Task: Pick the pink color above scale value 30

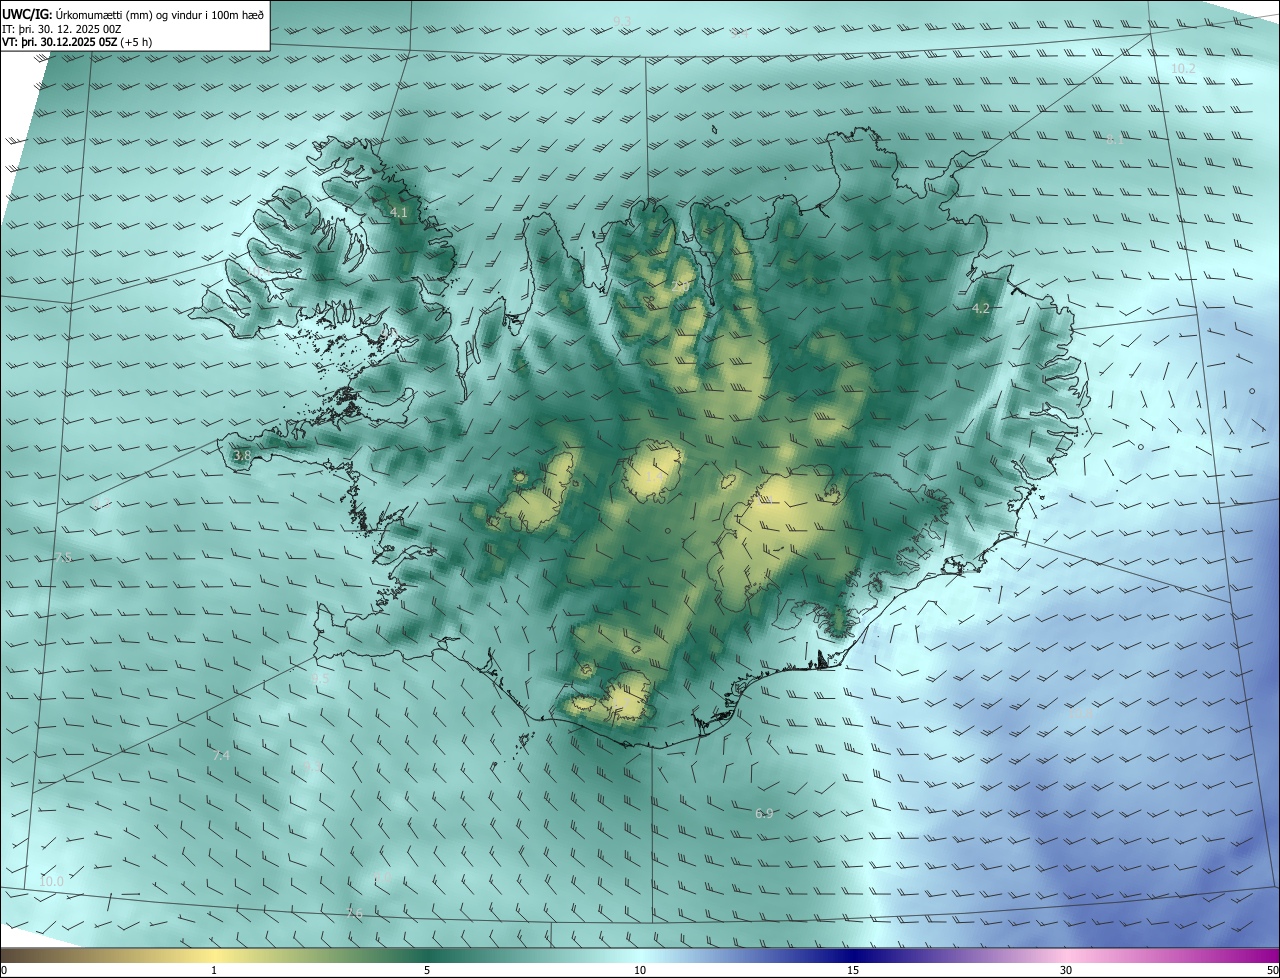Action: (1066, 956)
